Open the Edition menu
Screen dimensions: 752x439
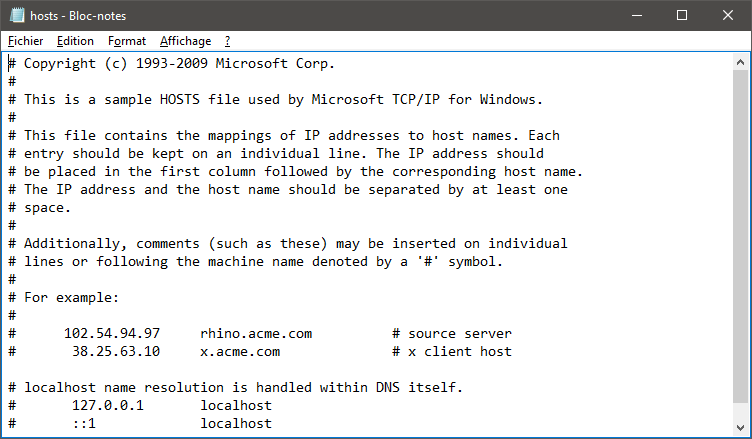(75, 41)
